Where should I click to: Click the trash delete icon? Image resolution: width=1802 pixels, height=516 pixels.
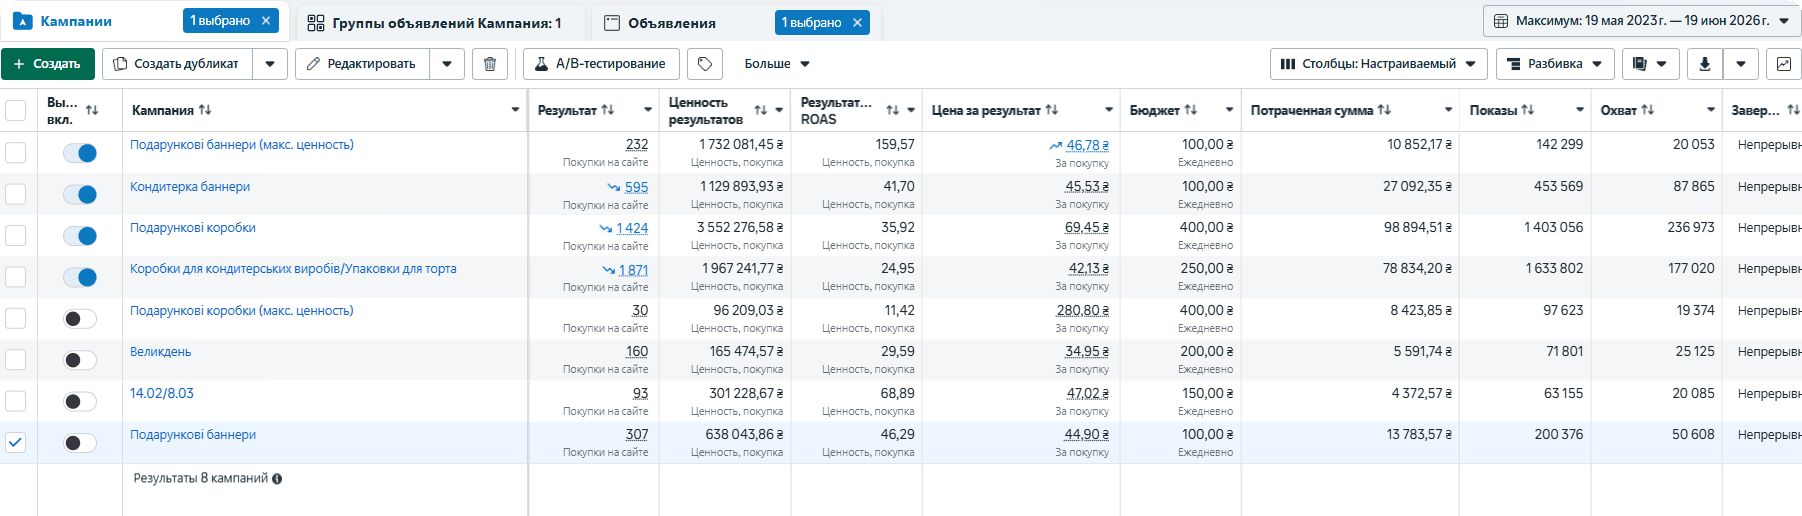tap(489, 64)
